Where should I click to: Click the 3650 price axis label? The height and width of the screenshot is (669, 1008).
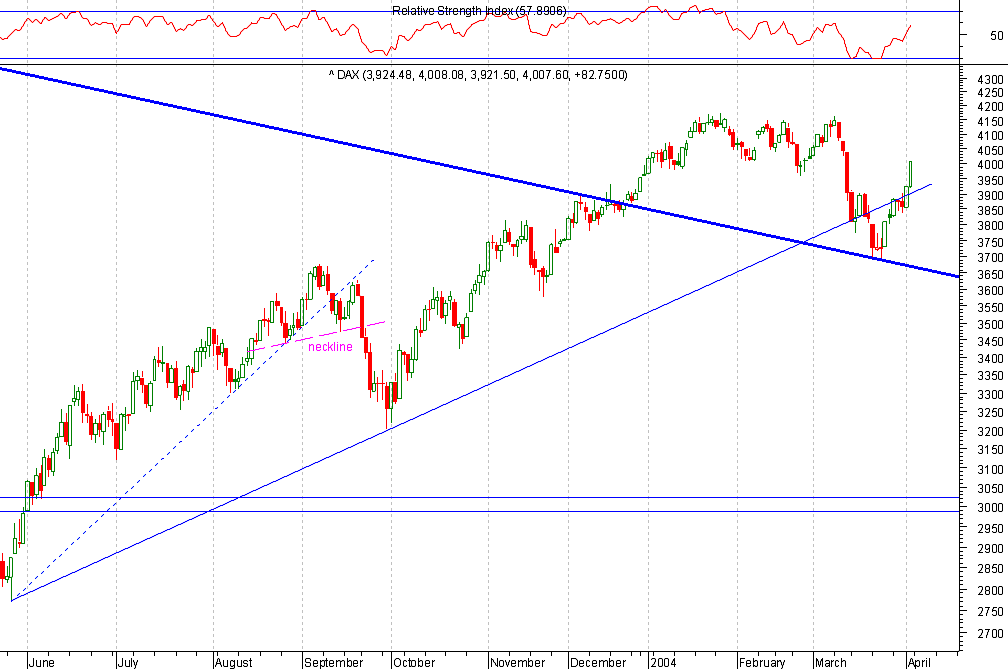pyautogui.click(x=990, y=274)
